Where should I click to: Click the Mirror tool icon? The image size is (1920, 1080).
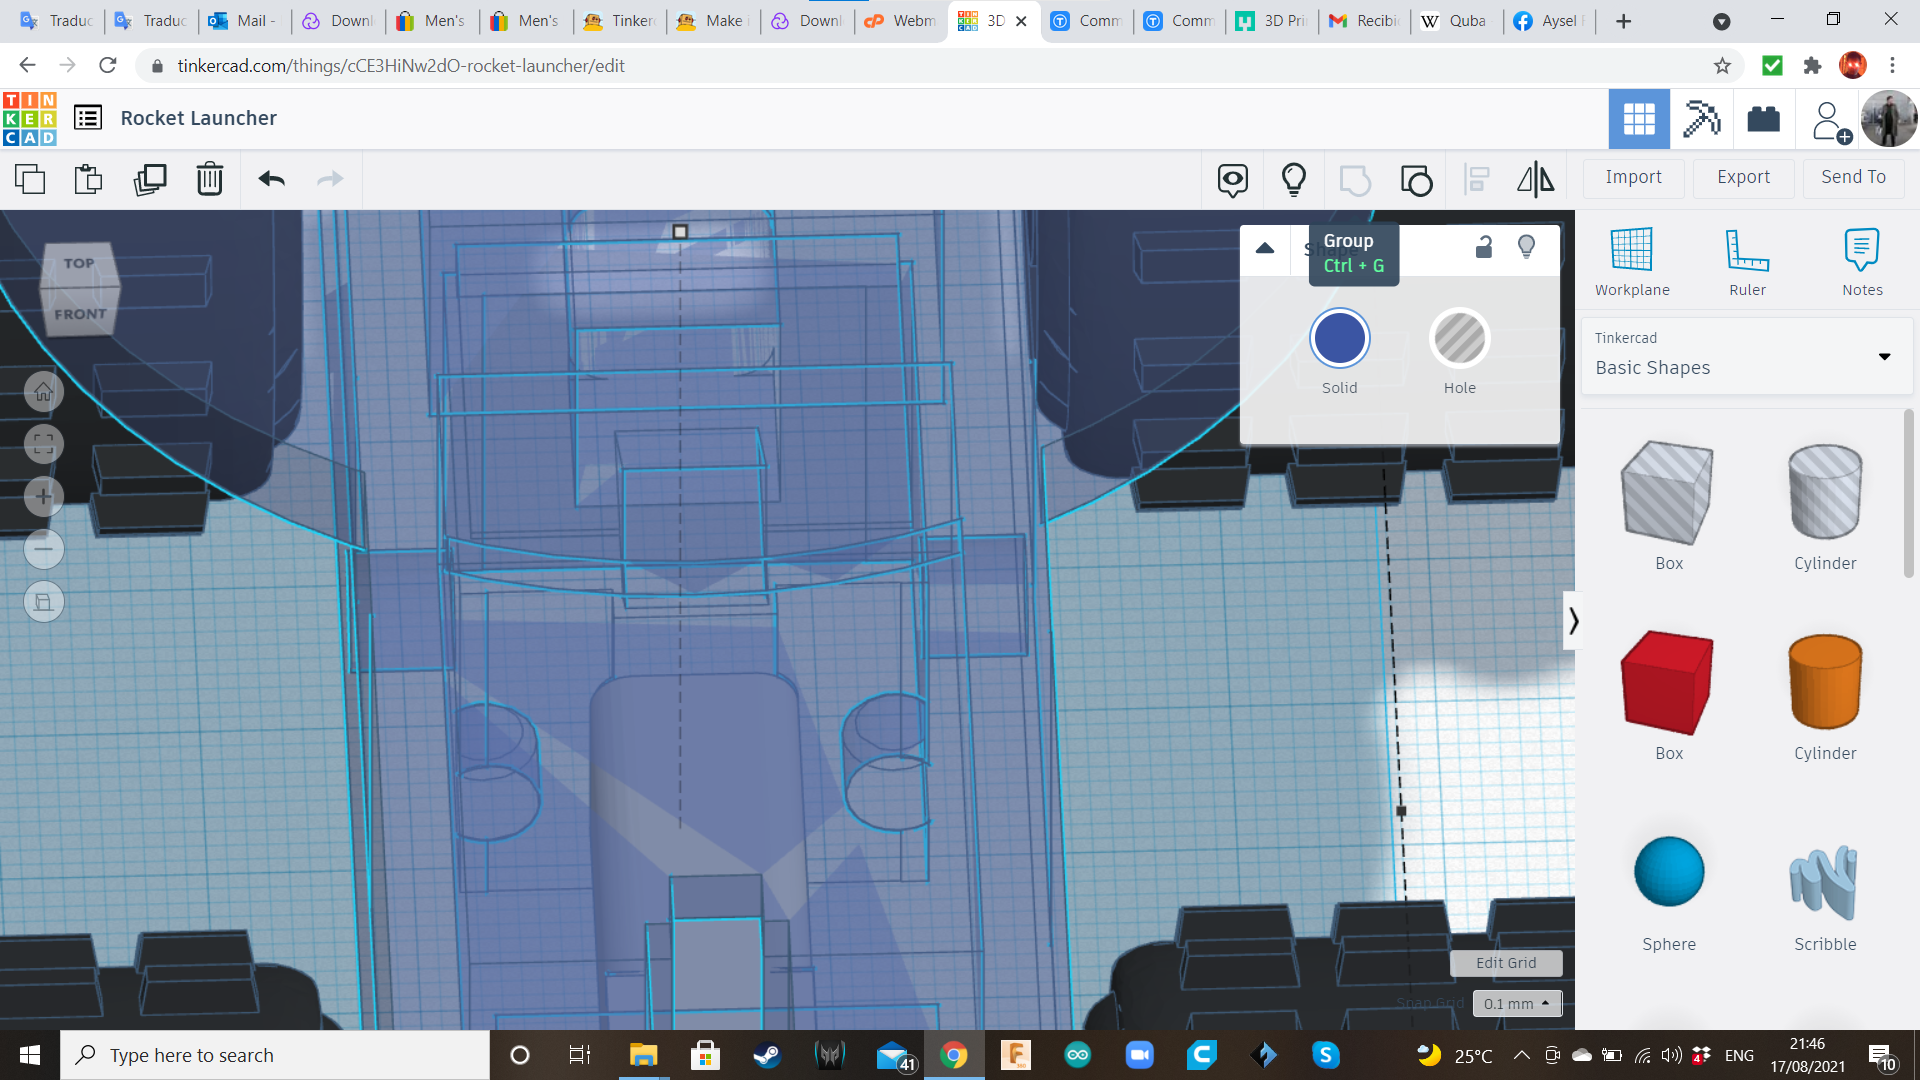click(x=1535, y=179)
